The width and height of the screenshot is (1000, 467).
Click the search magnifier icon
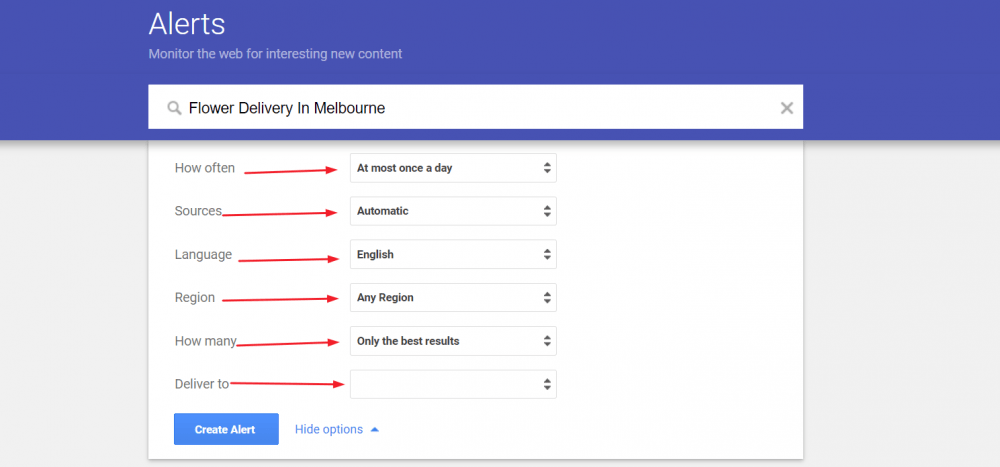[174, 108]
